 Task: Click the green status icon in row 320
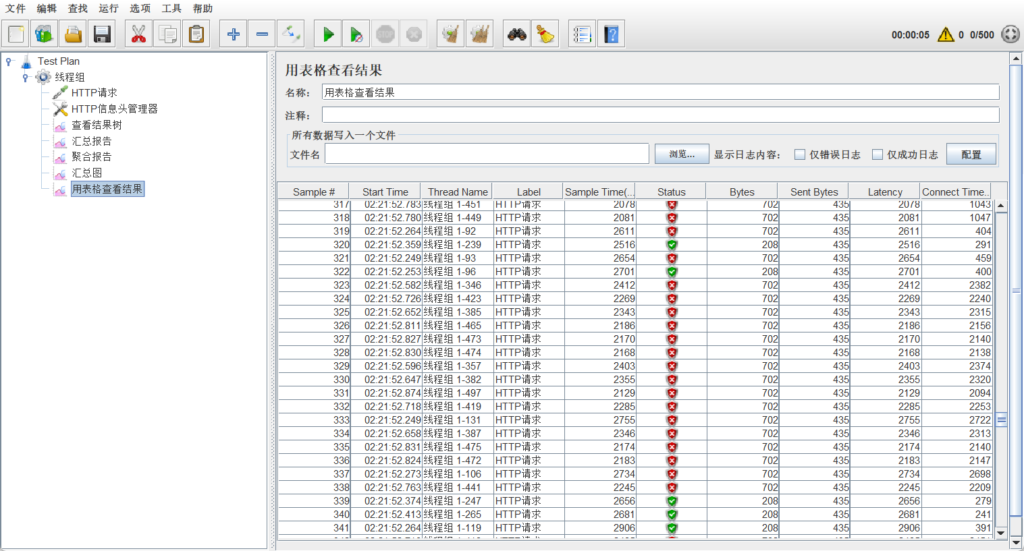click(671, 245)
